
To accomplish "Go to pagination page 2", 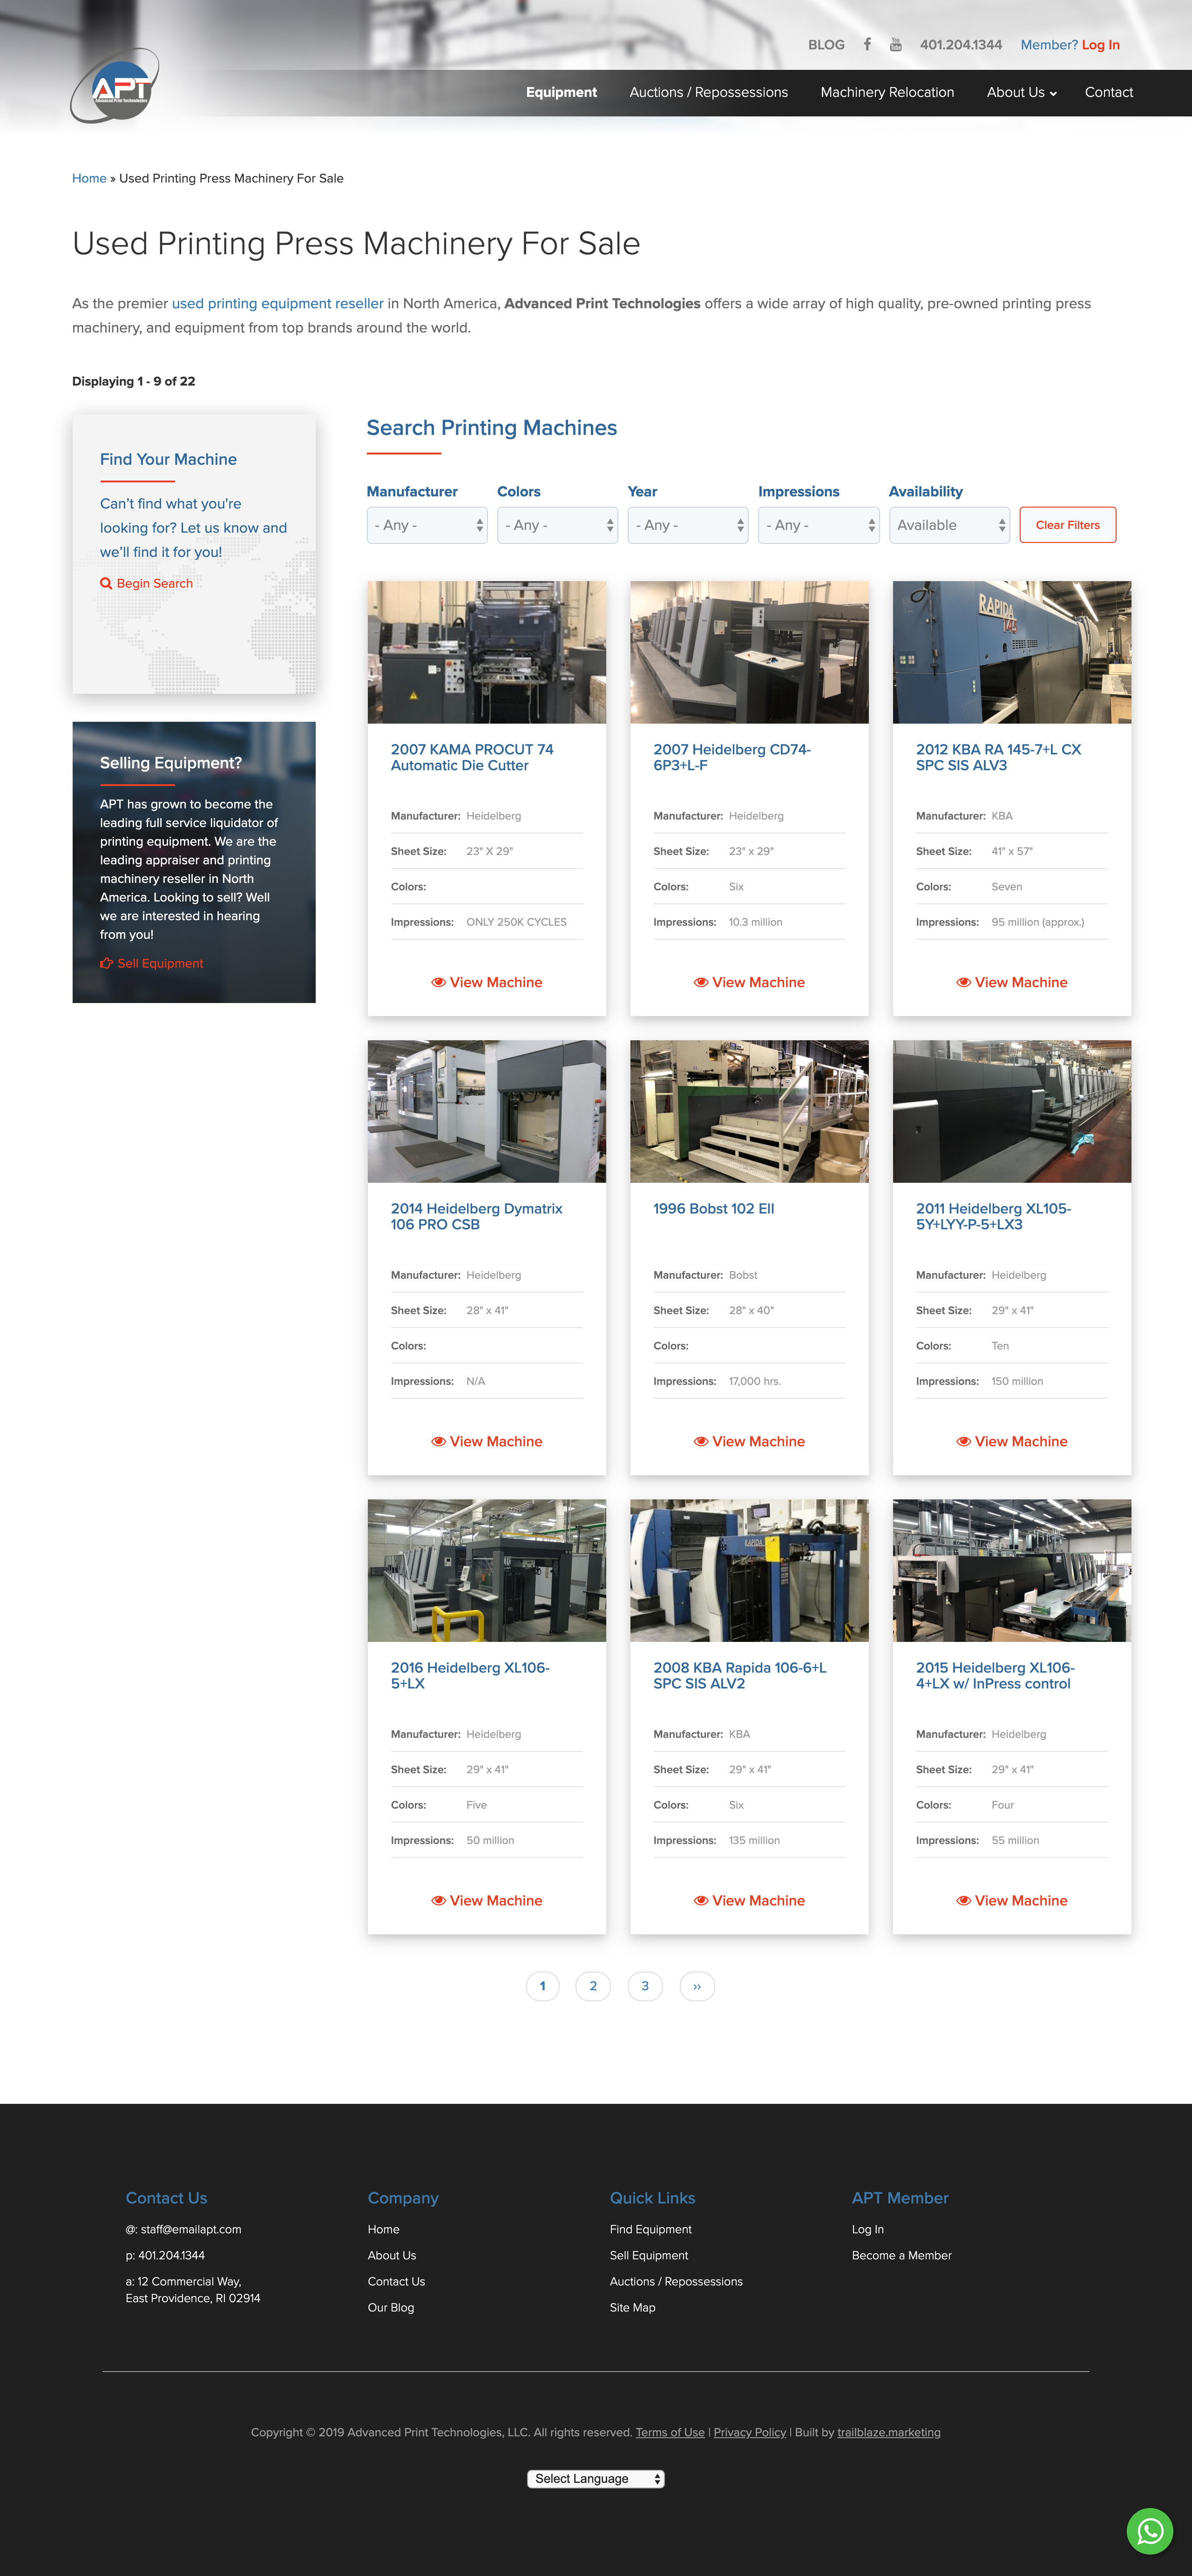I will (593, 1986).
